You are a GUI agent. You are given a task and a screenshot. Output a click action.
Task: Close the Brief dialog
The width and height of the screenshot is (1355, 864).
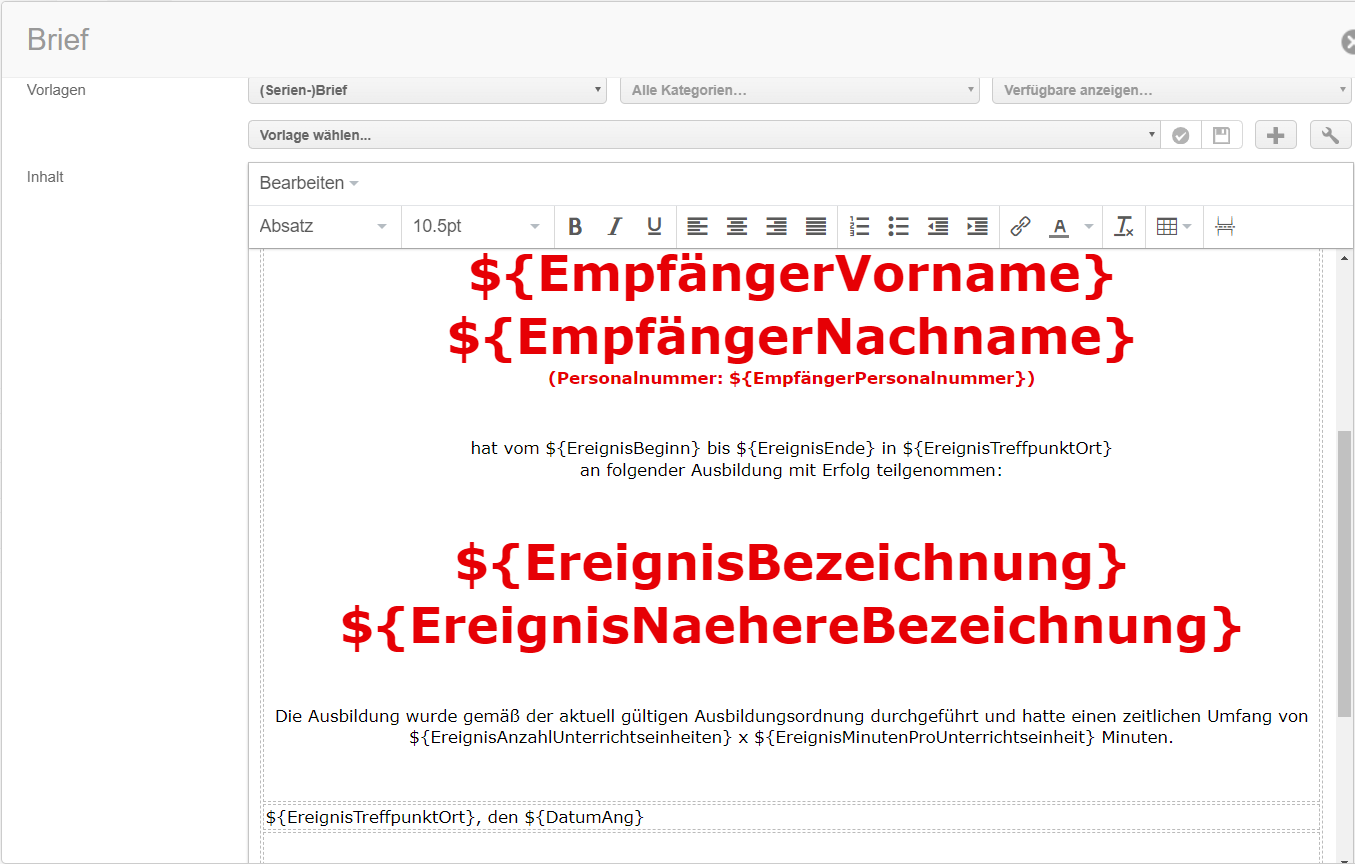(1348, 42)
